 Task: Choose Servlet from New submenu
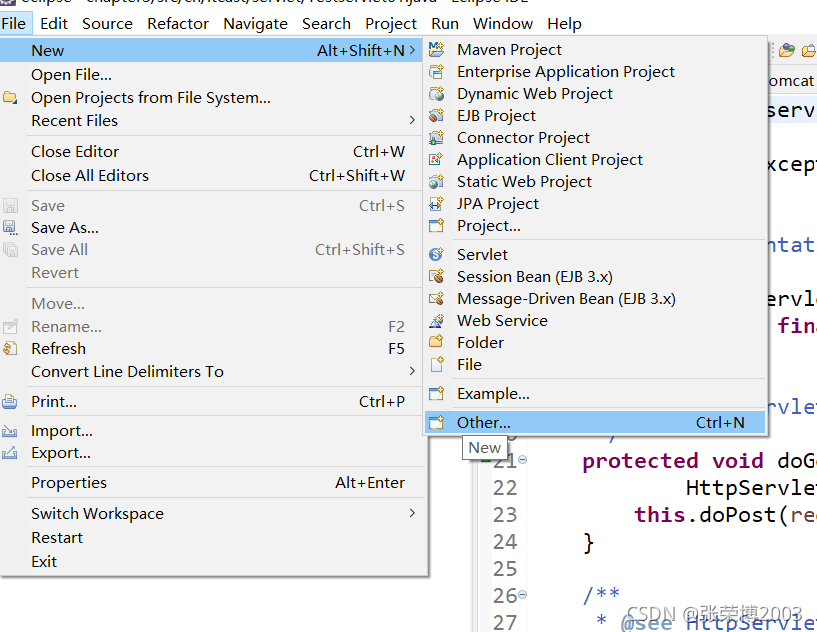pos(595,255)
